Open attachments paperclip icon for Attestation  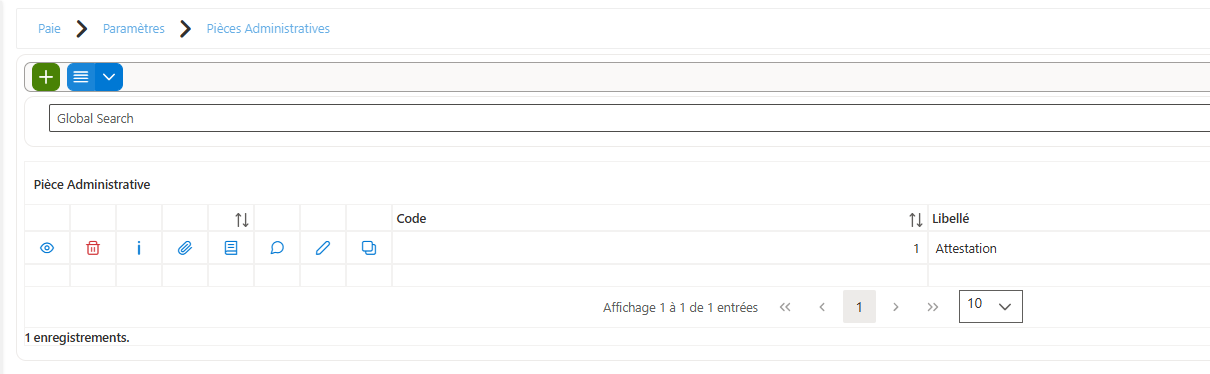pyautogui.click(x=185, y=248)
